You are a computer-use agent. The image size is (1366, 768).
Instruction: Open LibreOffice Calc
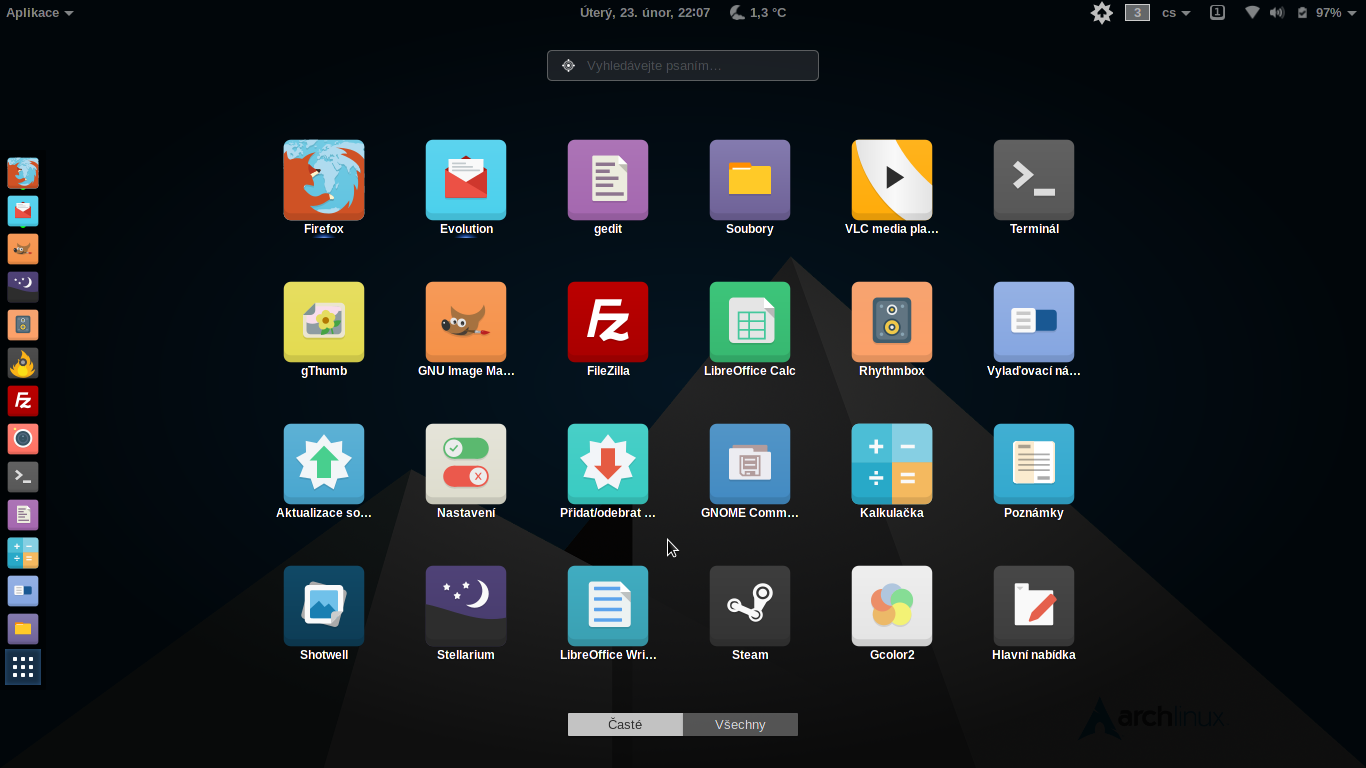point(750,323)
